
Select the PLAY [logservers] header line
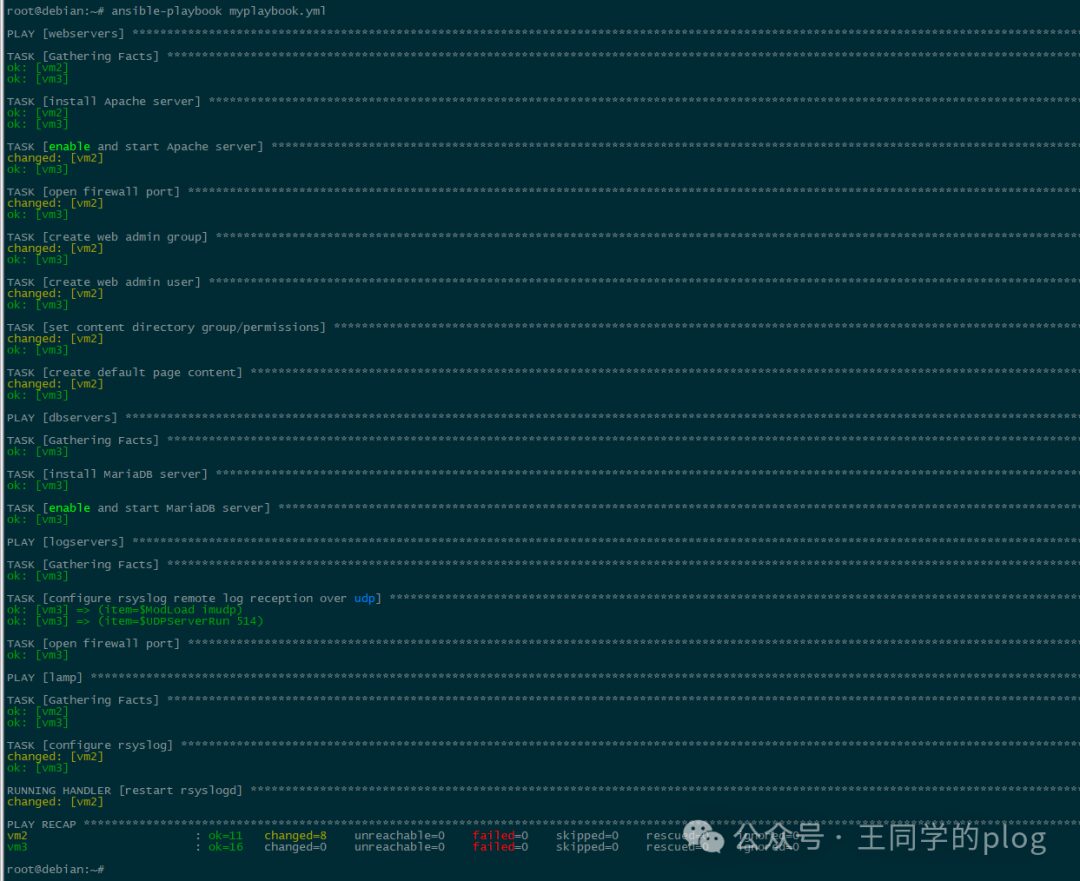click(x=543, y=542)
